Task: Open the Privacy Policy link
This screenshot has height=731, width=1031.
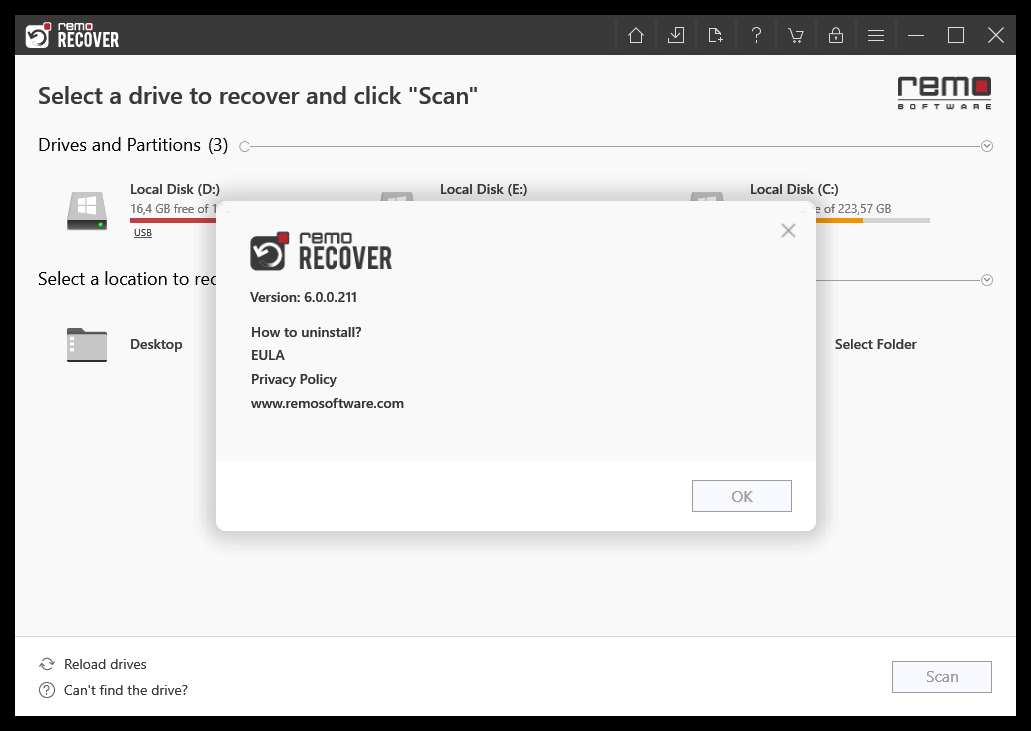Action: click(x=294, y=379)
